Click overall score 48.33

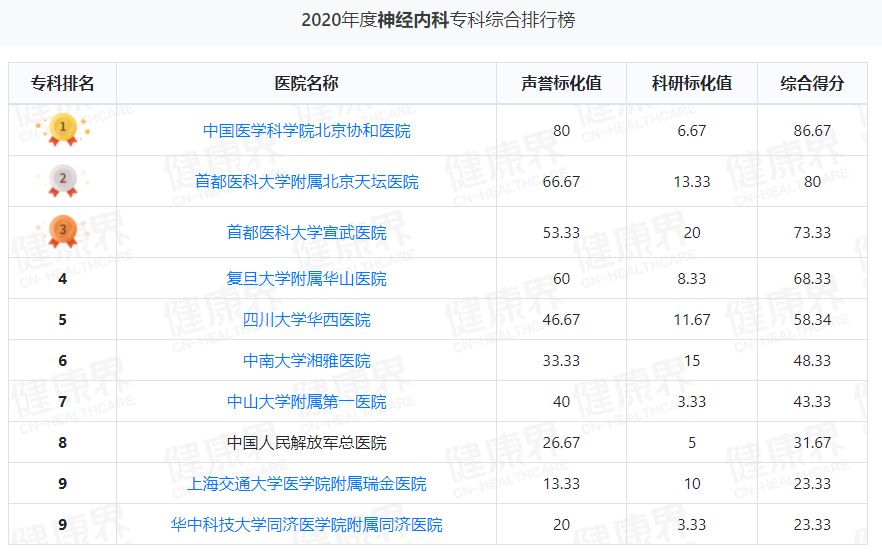pos(812,360)
